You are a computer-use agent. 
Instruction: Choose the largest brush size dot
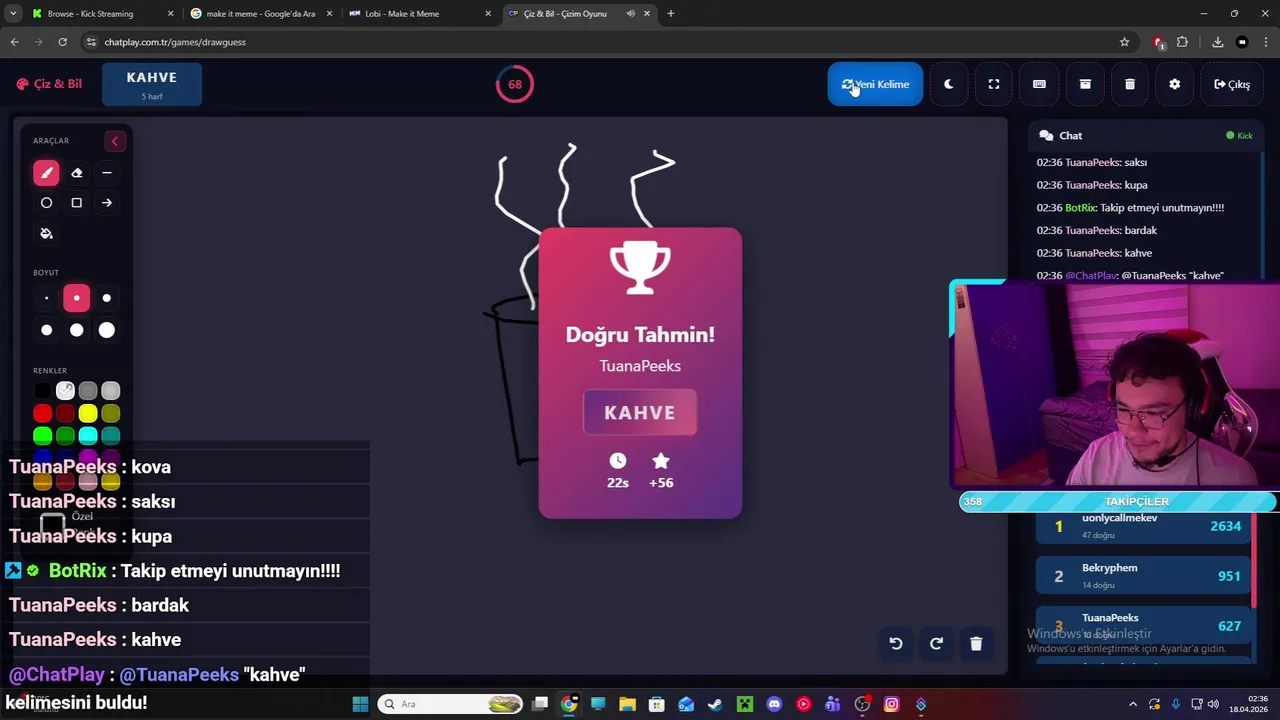[x=106, y=330]
